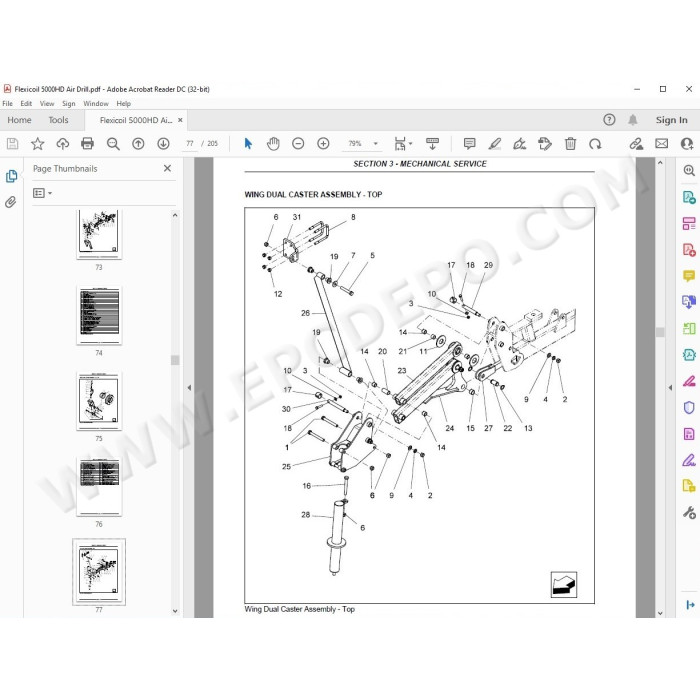This screenshot has width=700, height=700.
Task: Click thumbnails panel scroll up arrow
Action: point(175,215)
